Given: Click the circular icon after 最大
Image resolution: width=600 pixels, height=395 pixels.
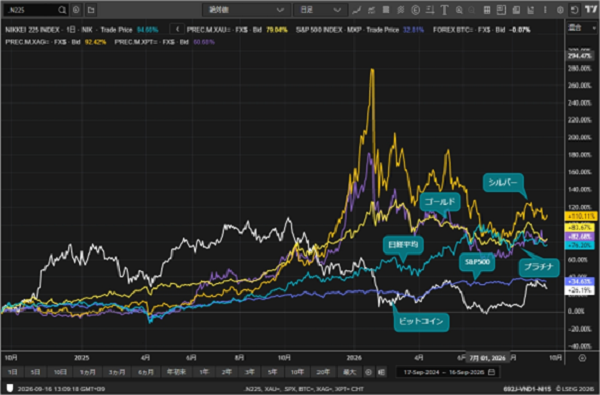Looking at the screenshot, I should (x=368, y=372).
